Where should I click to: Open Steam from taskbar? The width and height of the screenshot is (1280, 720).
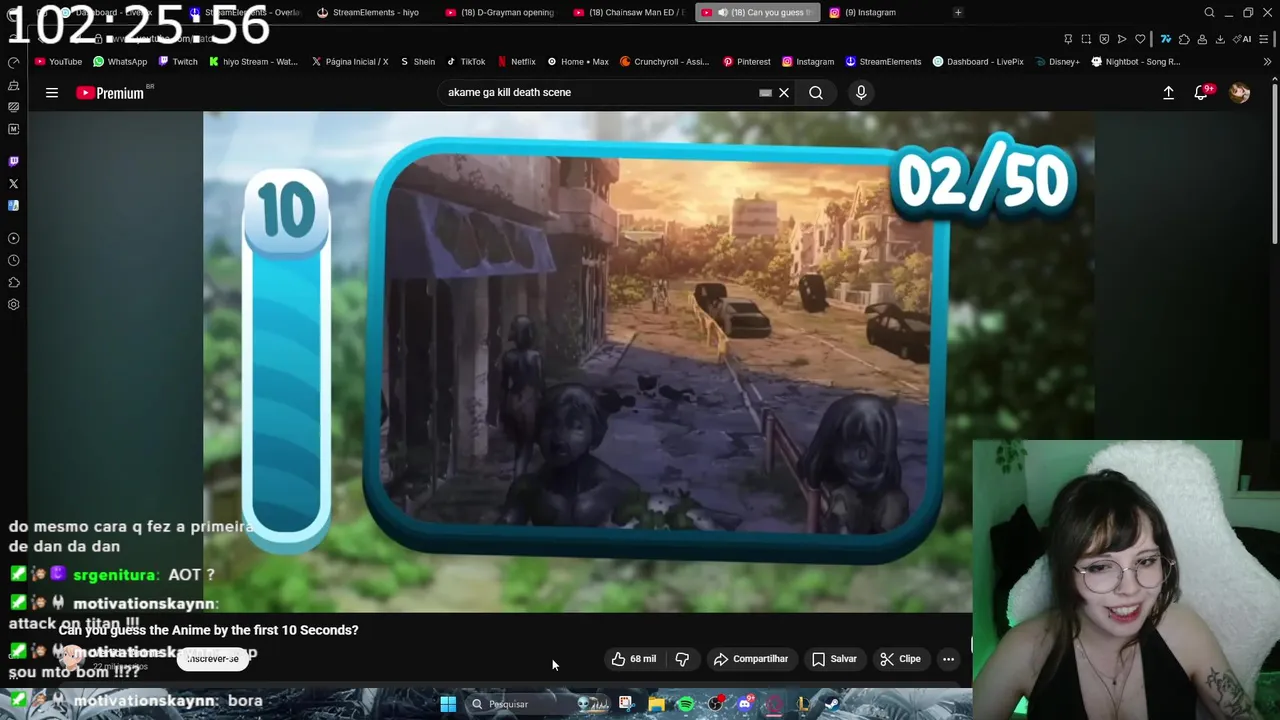tap(831, 704)
